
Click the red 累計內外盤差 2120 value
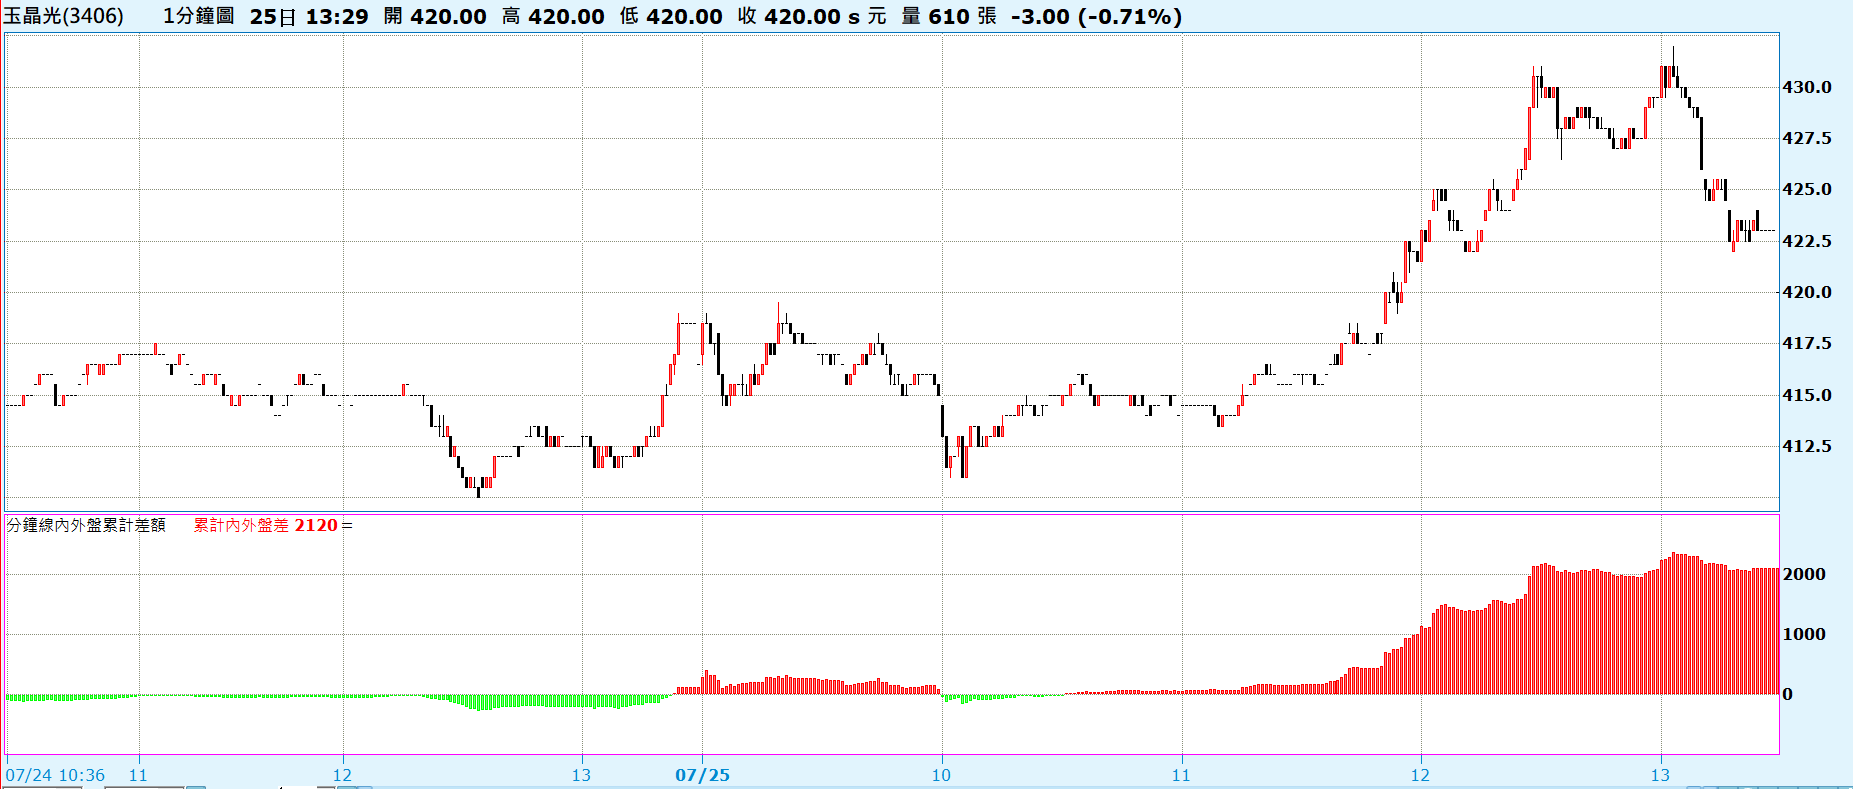[265, 525]
